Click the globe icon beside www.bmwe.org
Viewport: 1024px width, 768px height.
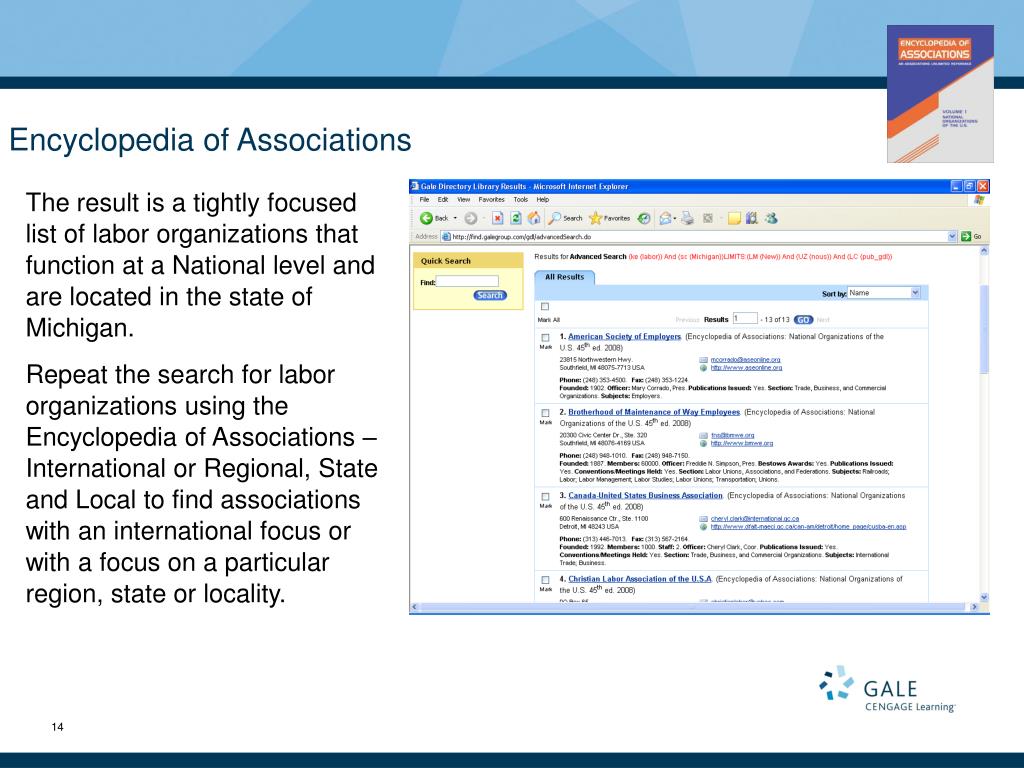point(703,443)
